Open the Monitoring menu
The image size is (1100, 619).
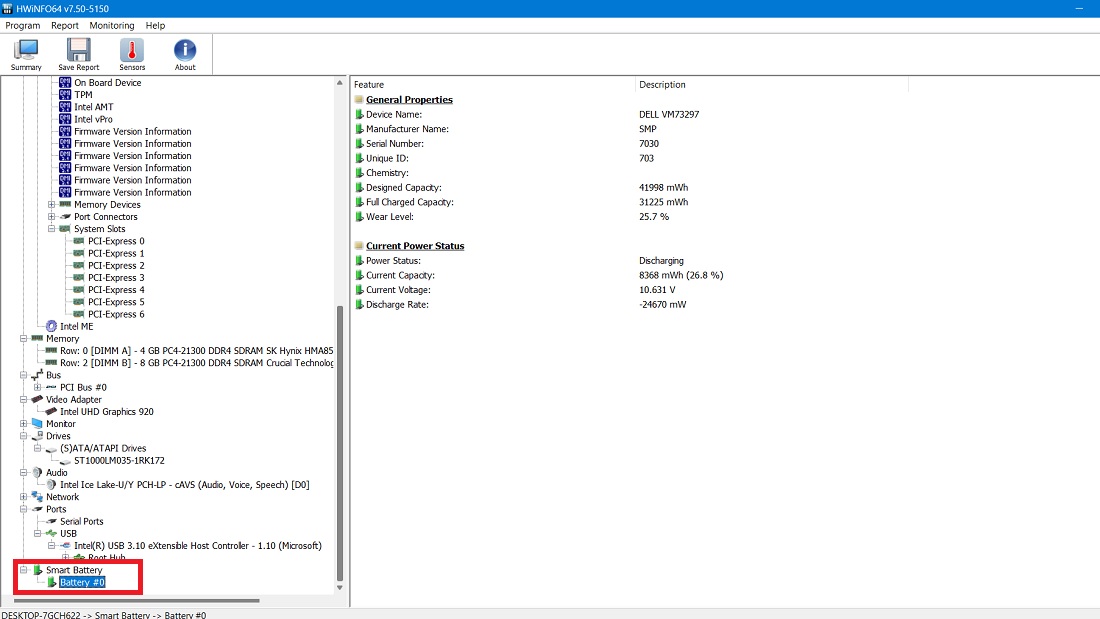click(x=111, y=25)
